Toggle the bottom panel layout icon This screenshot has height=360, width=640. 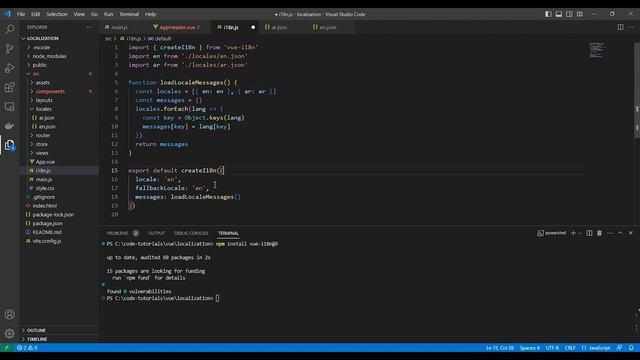(559, 14)
